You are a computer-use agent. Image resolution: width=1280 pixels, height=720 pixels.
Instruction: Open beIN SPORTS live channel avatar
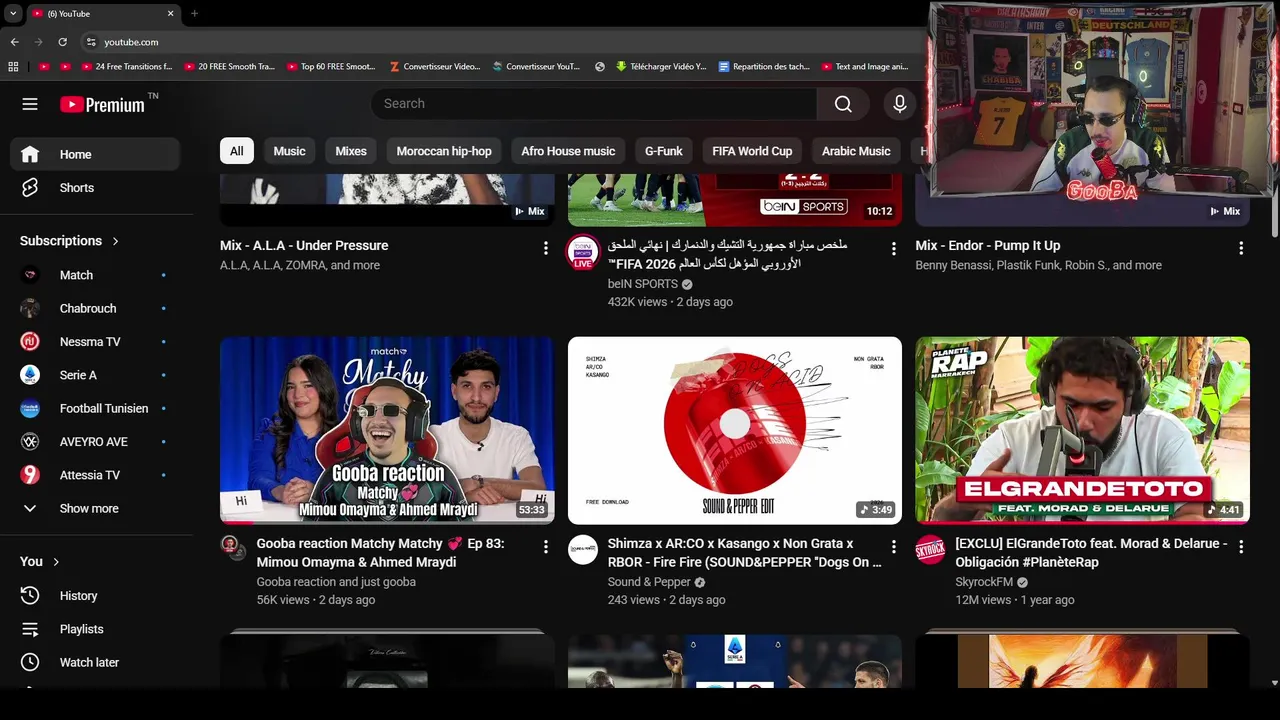pos(583,252)
